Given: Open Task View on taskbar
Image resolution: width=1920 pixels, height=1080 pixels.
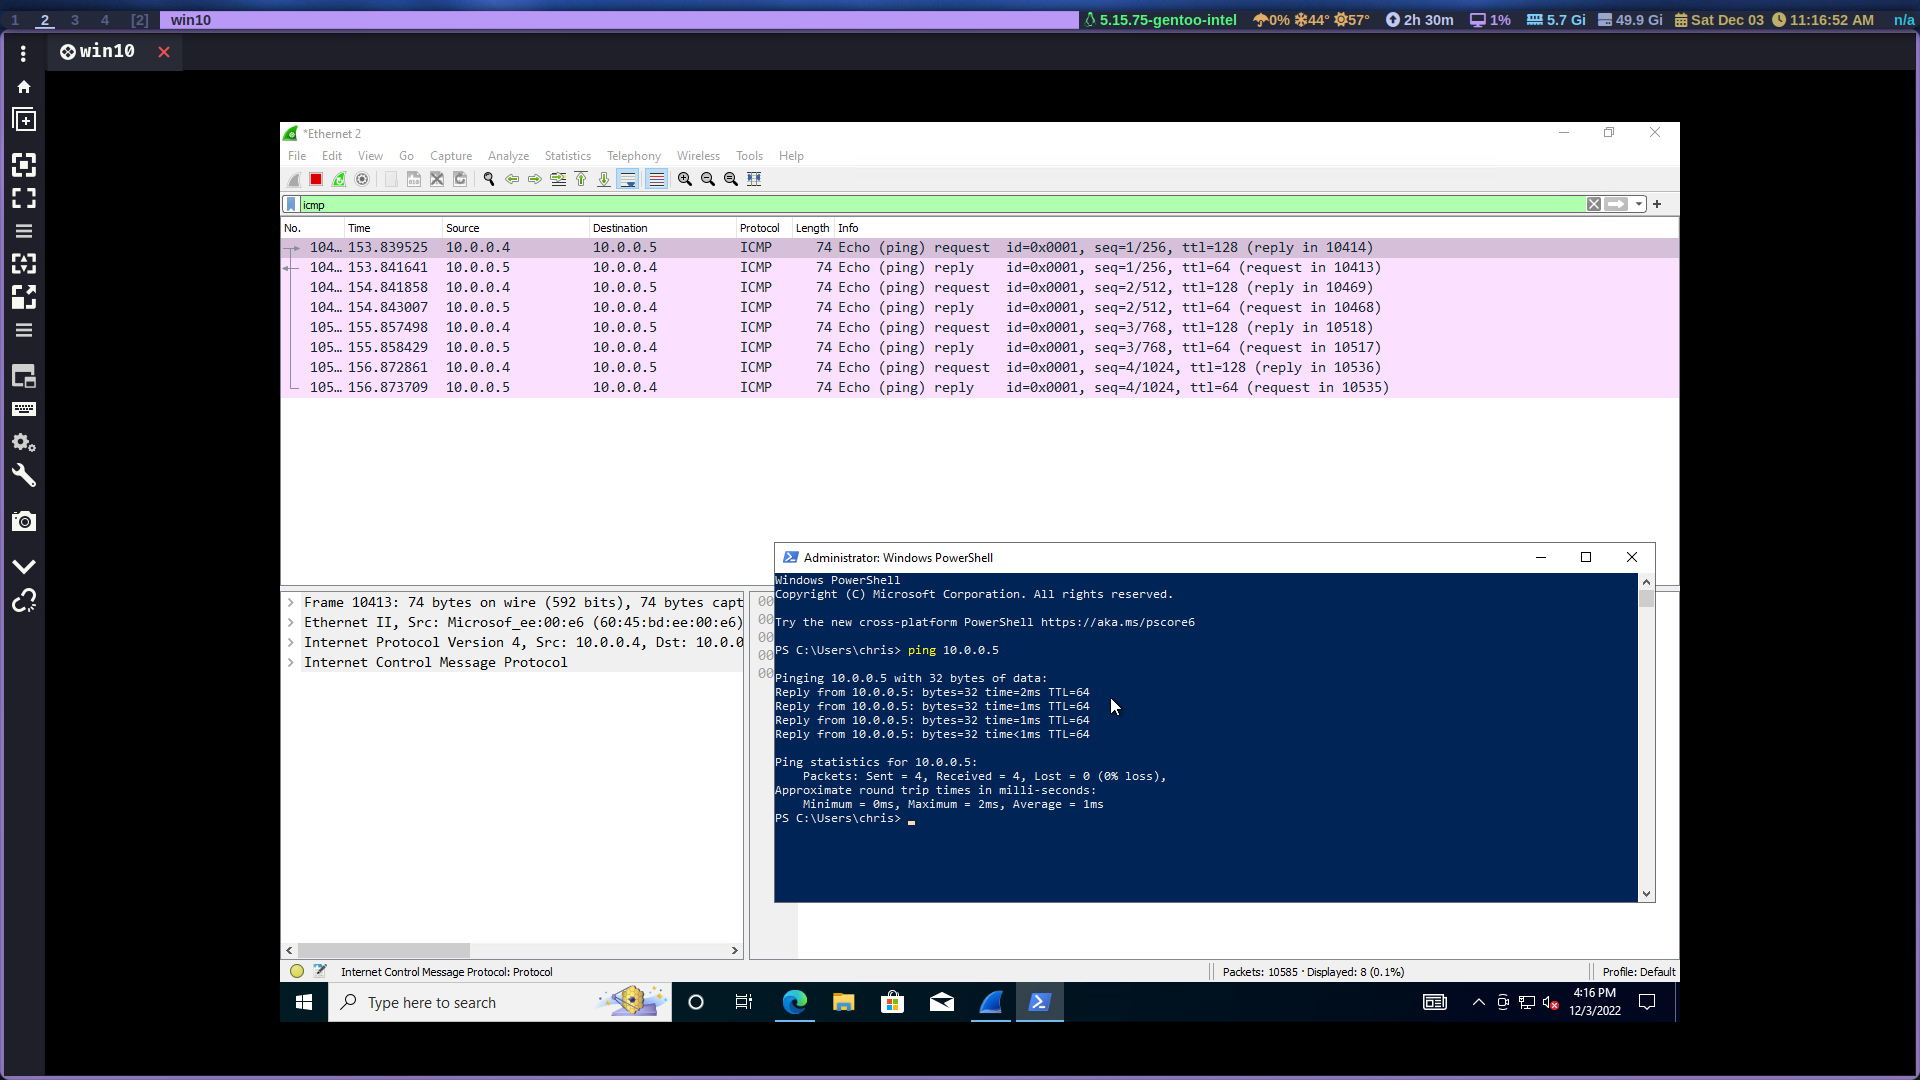Looking at the screenshot, I should 744,1002.
